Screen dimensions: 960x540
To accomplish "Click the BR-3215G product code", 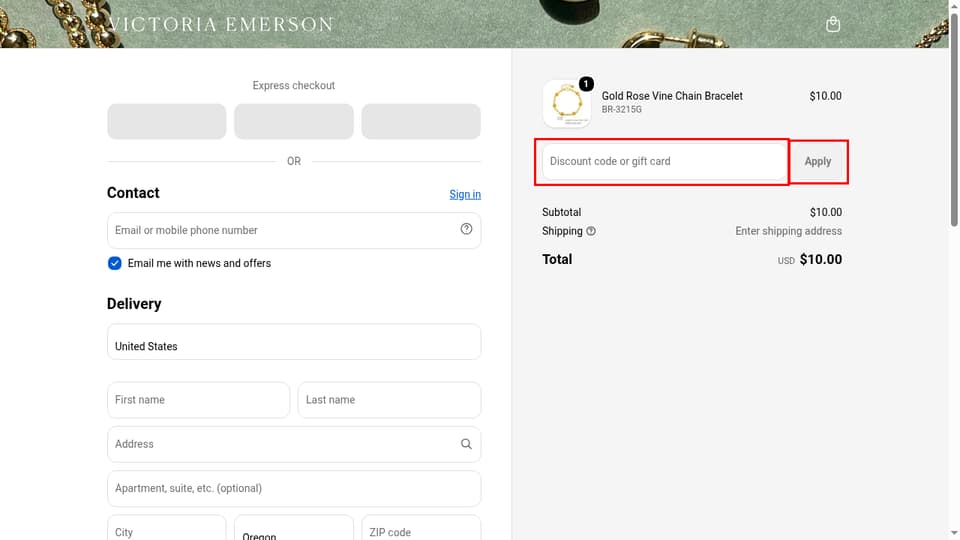I will (621, 110).
